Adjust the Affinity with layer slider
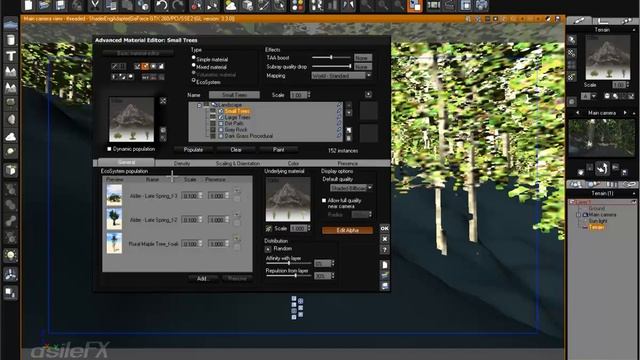The height and width of the screenshot is (360, 640). point(289,263)
